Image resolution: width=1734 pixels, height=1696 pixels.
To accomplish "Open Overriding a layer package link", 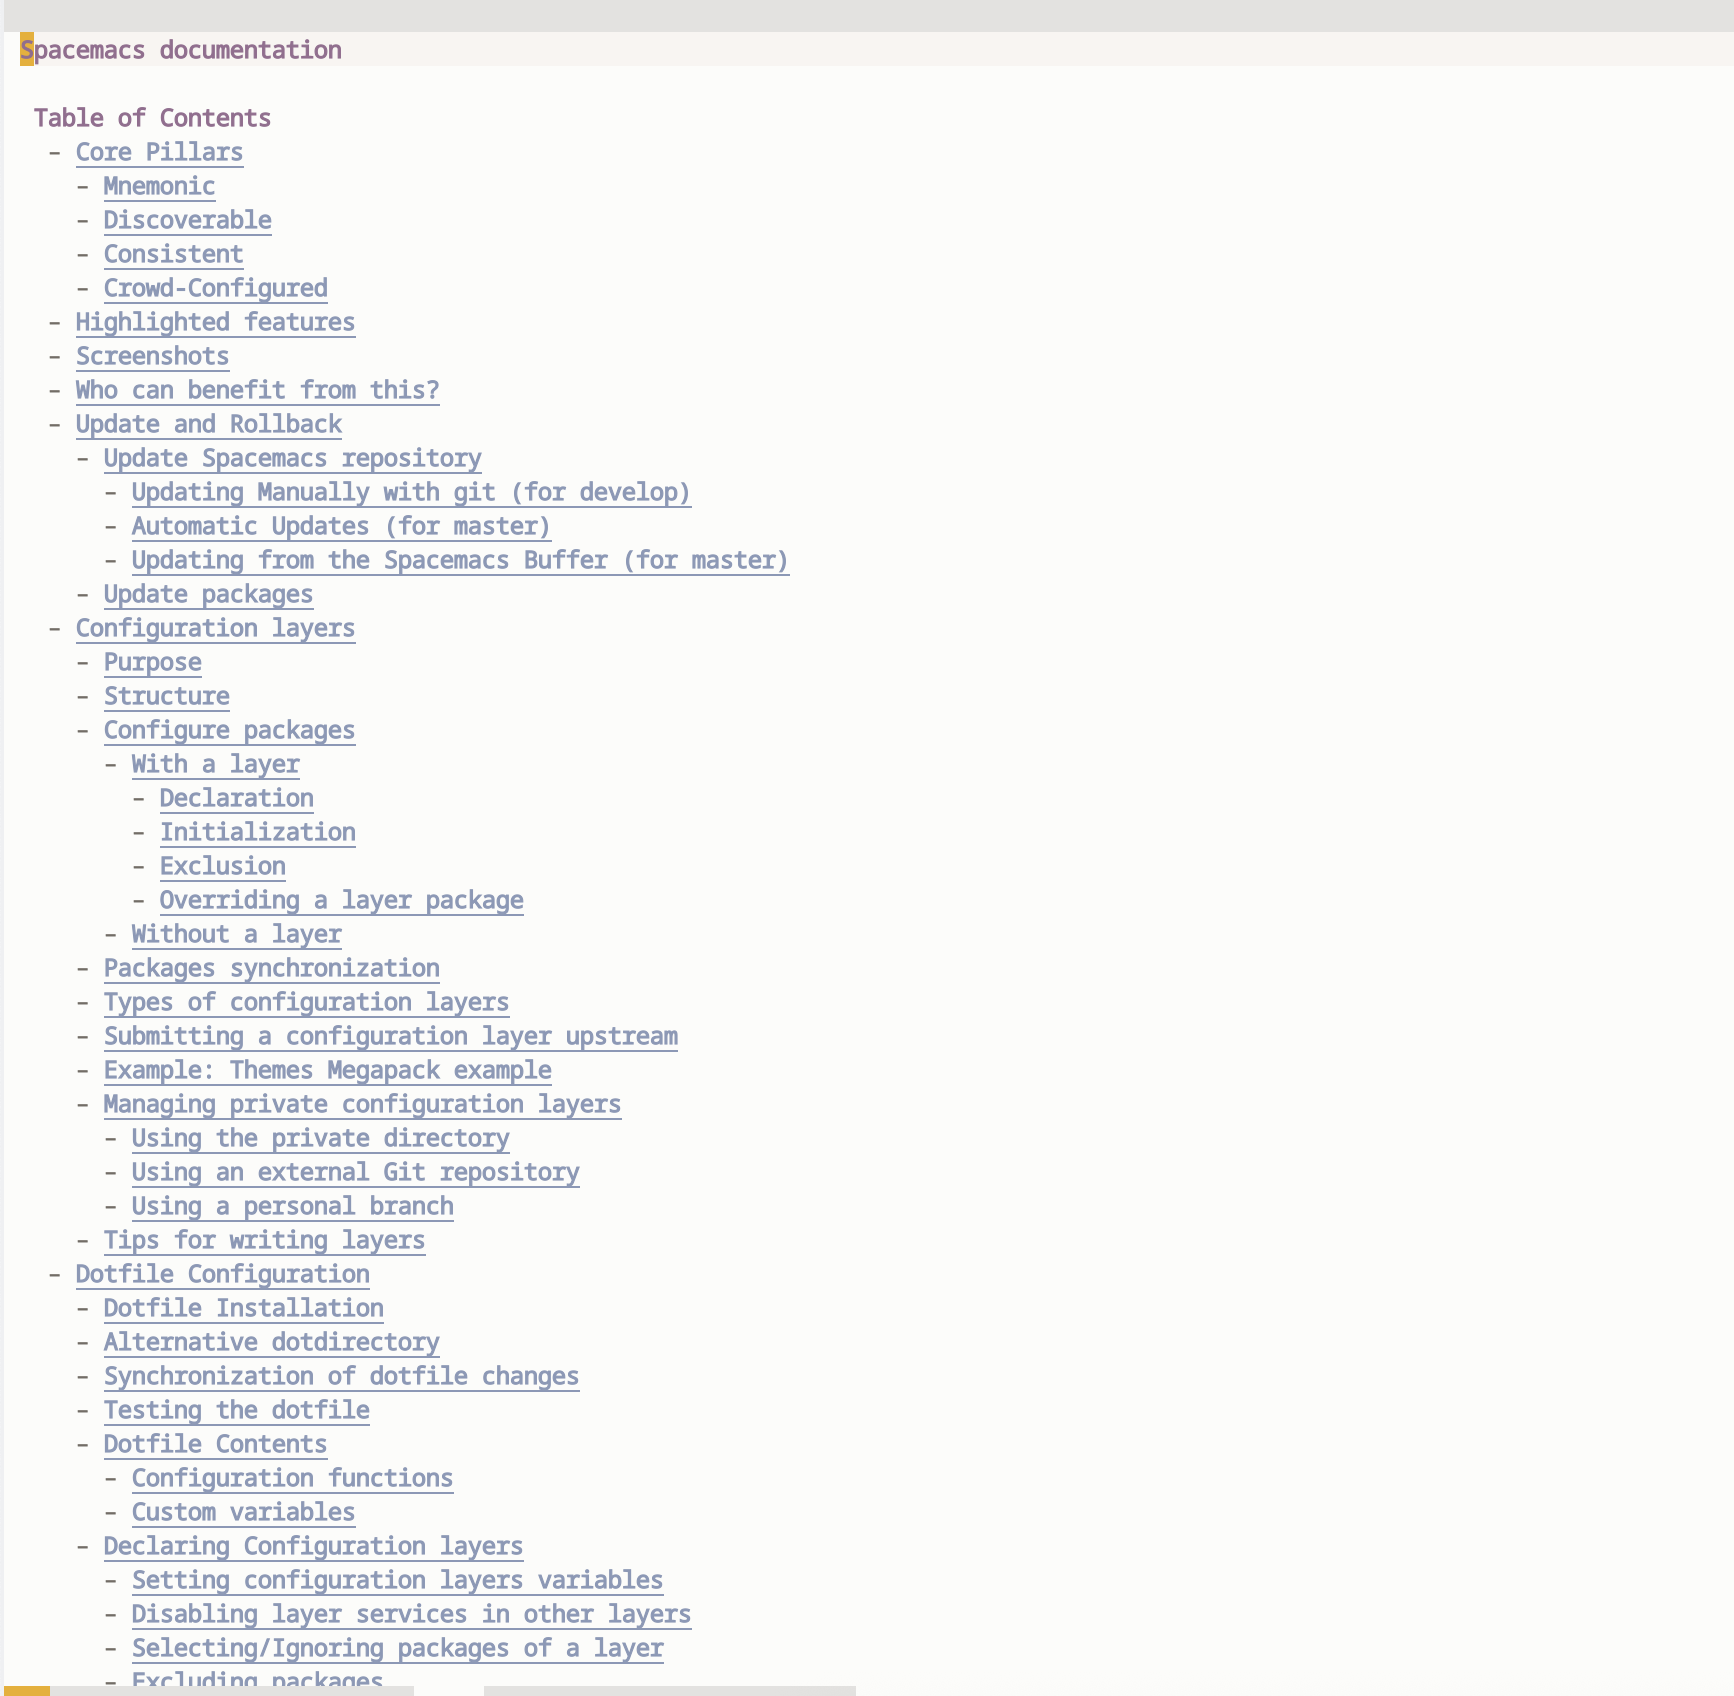I will pos(341,900).
